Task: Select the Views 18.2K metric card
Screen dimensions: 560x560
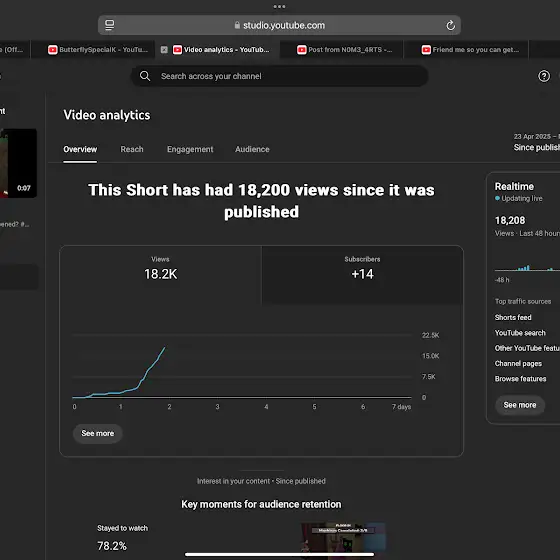Action: click(160, 275)
